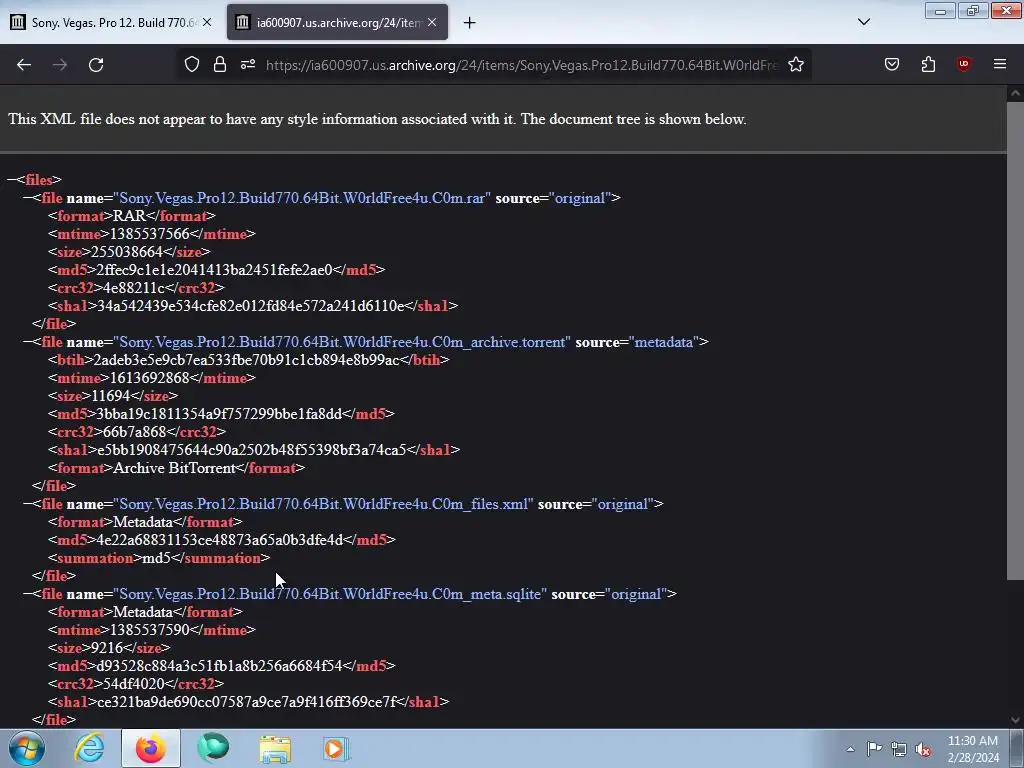Select the ia600907.us.archive.org tab
The height and width of the screenshot is (768, 1024).
pos(337,22)
